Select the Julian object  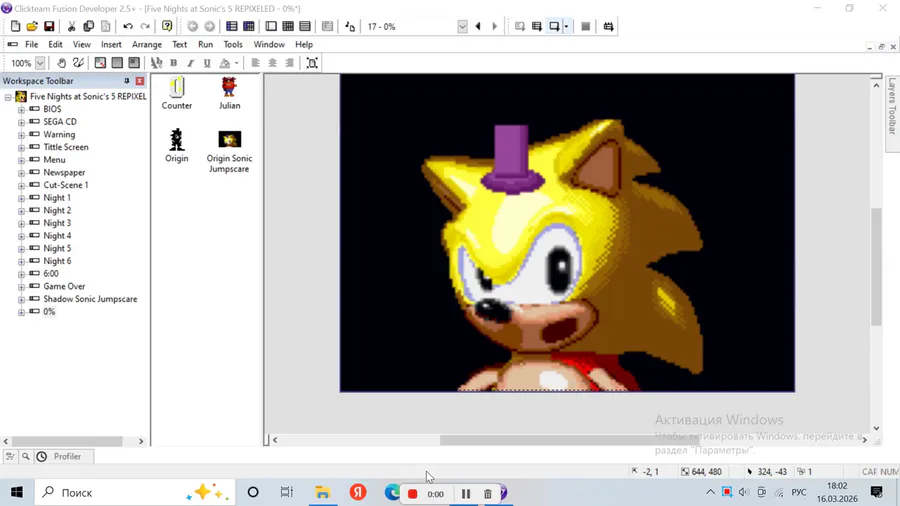[229, 93]
